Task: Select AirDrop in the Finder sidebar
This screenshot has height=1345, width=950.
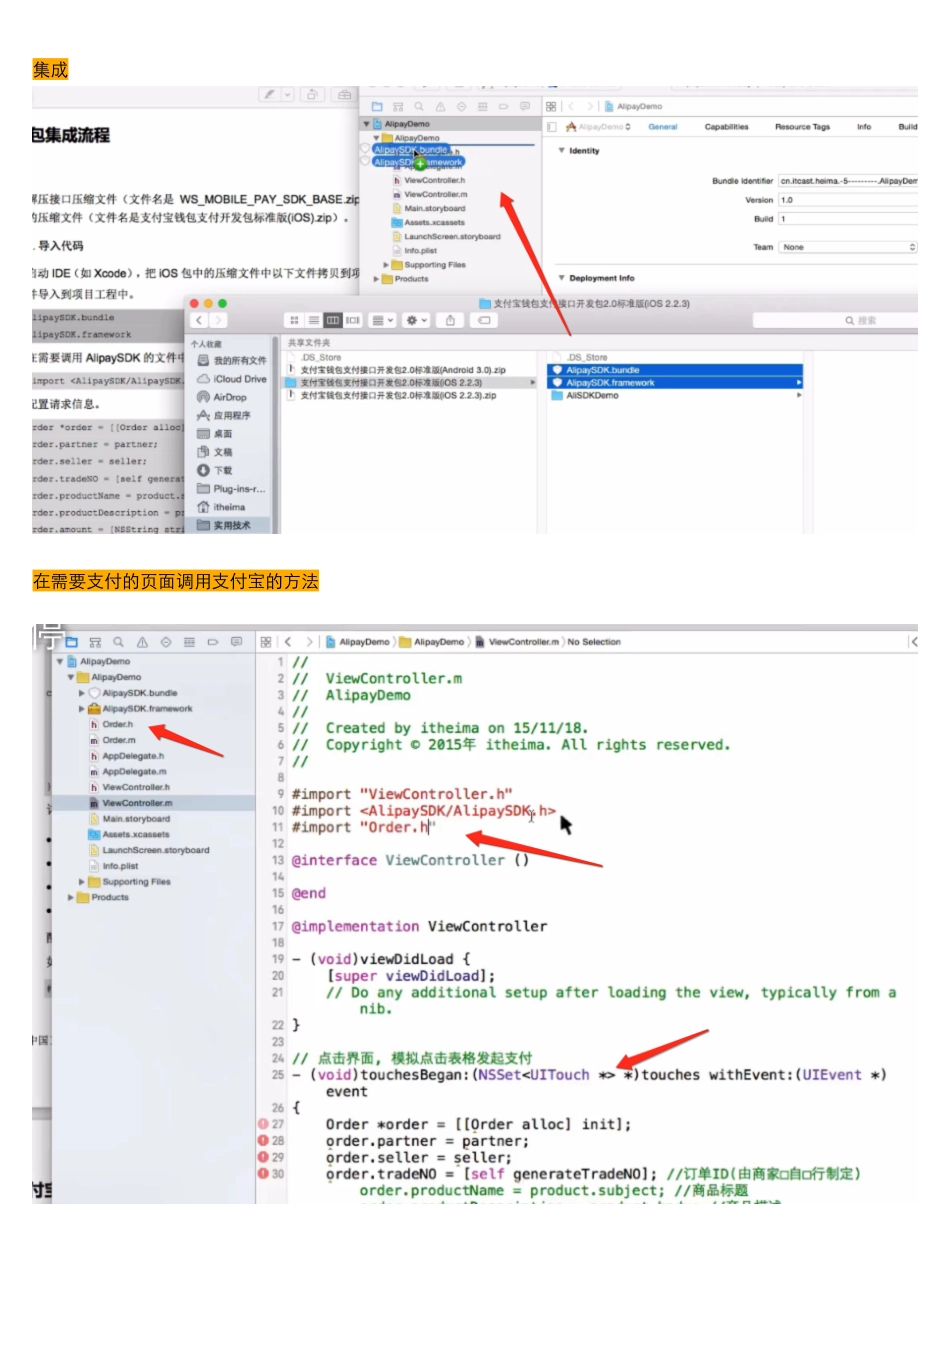Action: pyautogui.click(x=229, y=397)
